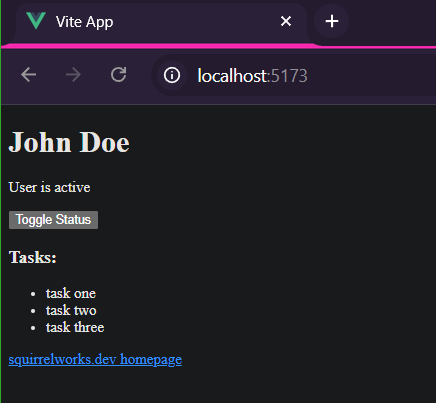
Task: Click list item 'task two'
Action: [71, 311]
